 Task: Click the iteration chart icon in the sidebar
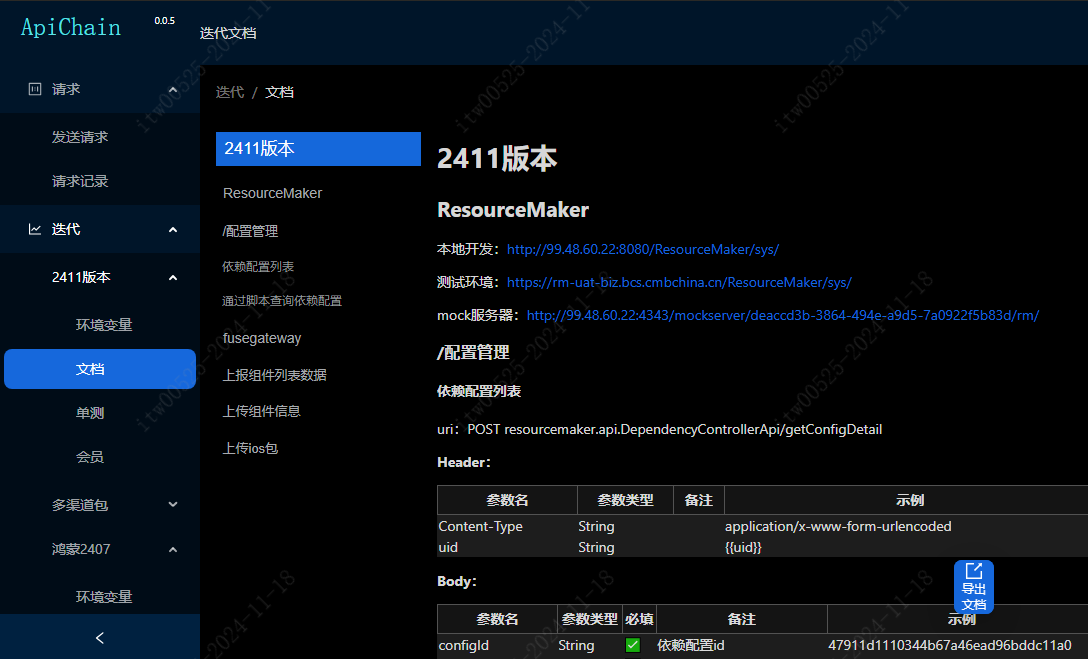(35, 229)
